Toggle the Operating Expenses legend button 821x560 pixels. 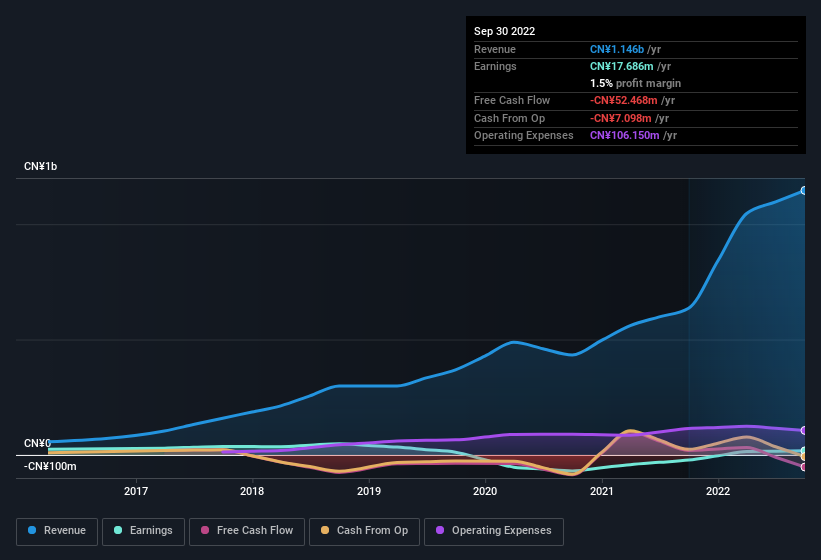pos(494,531)
